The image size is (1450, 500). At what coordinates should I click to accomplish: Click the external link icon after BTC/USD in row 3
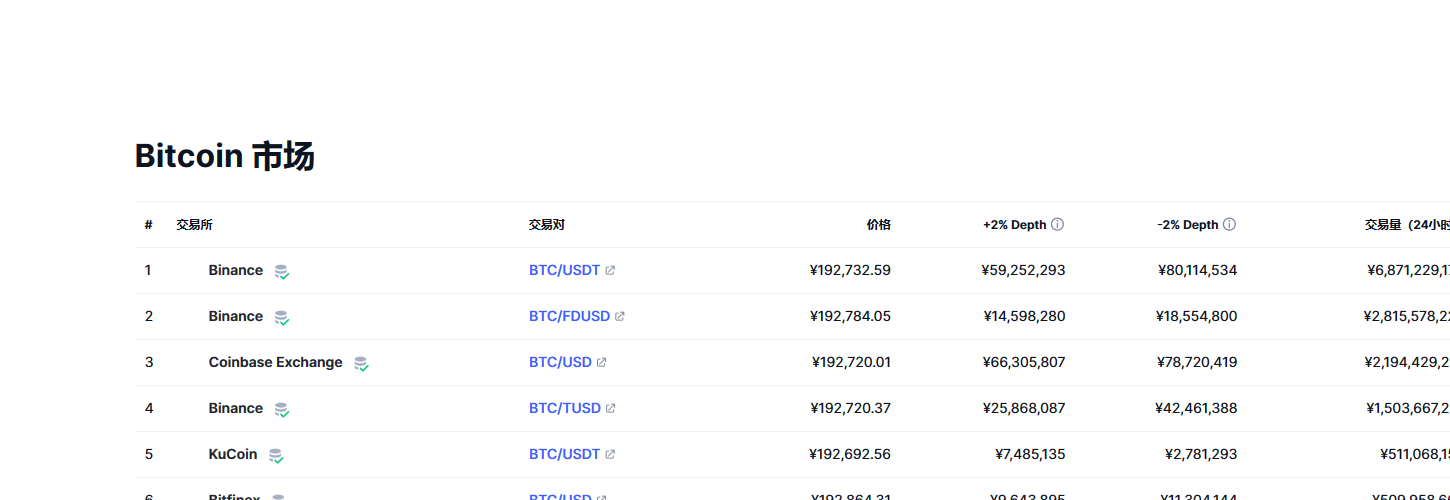click(601, 363)
